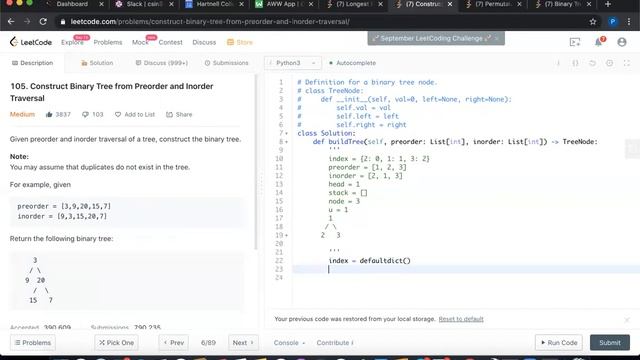Viewport: 640px width, 360px height.
Task: Switch to the Slack browser tab
Action: pyautogui.click(x=144, y=4)
